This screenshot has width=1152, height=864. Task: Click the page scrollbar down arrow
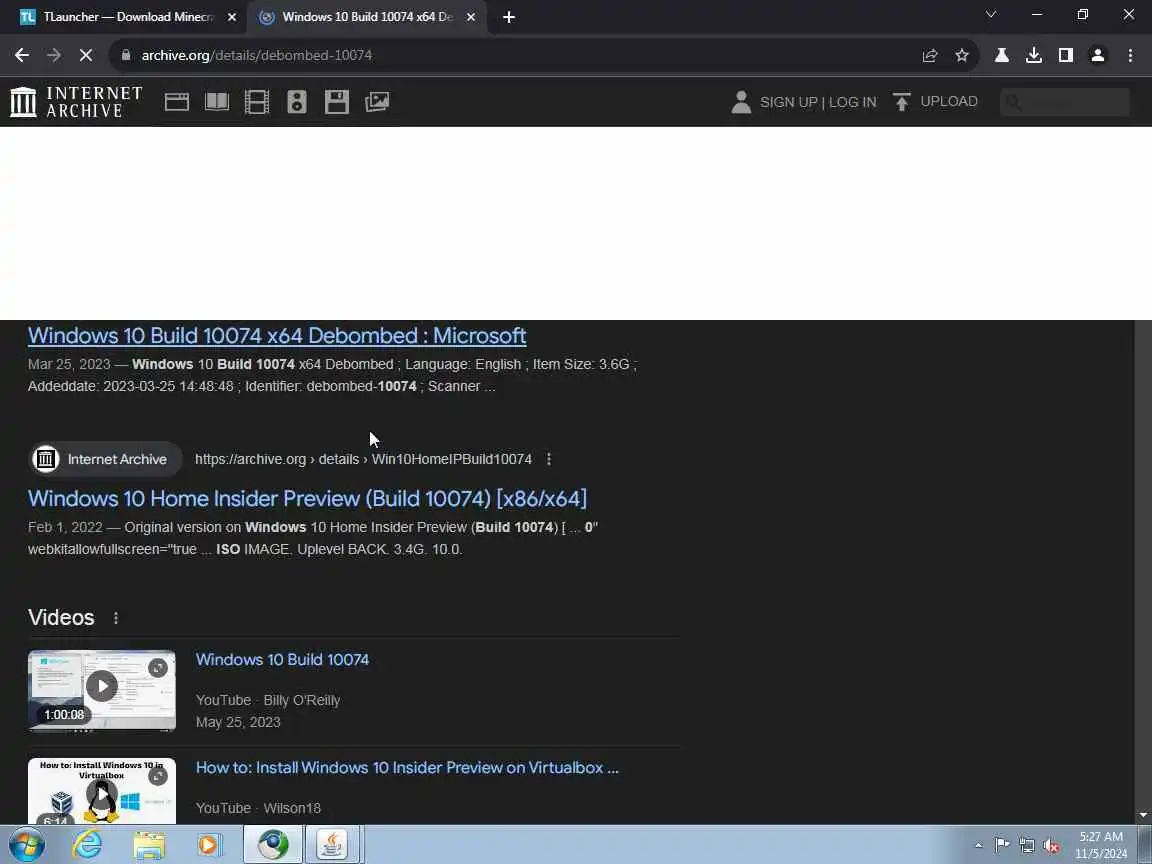click(1142, 816)
